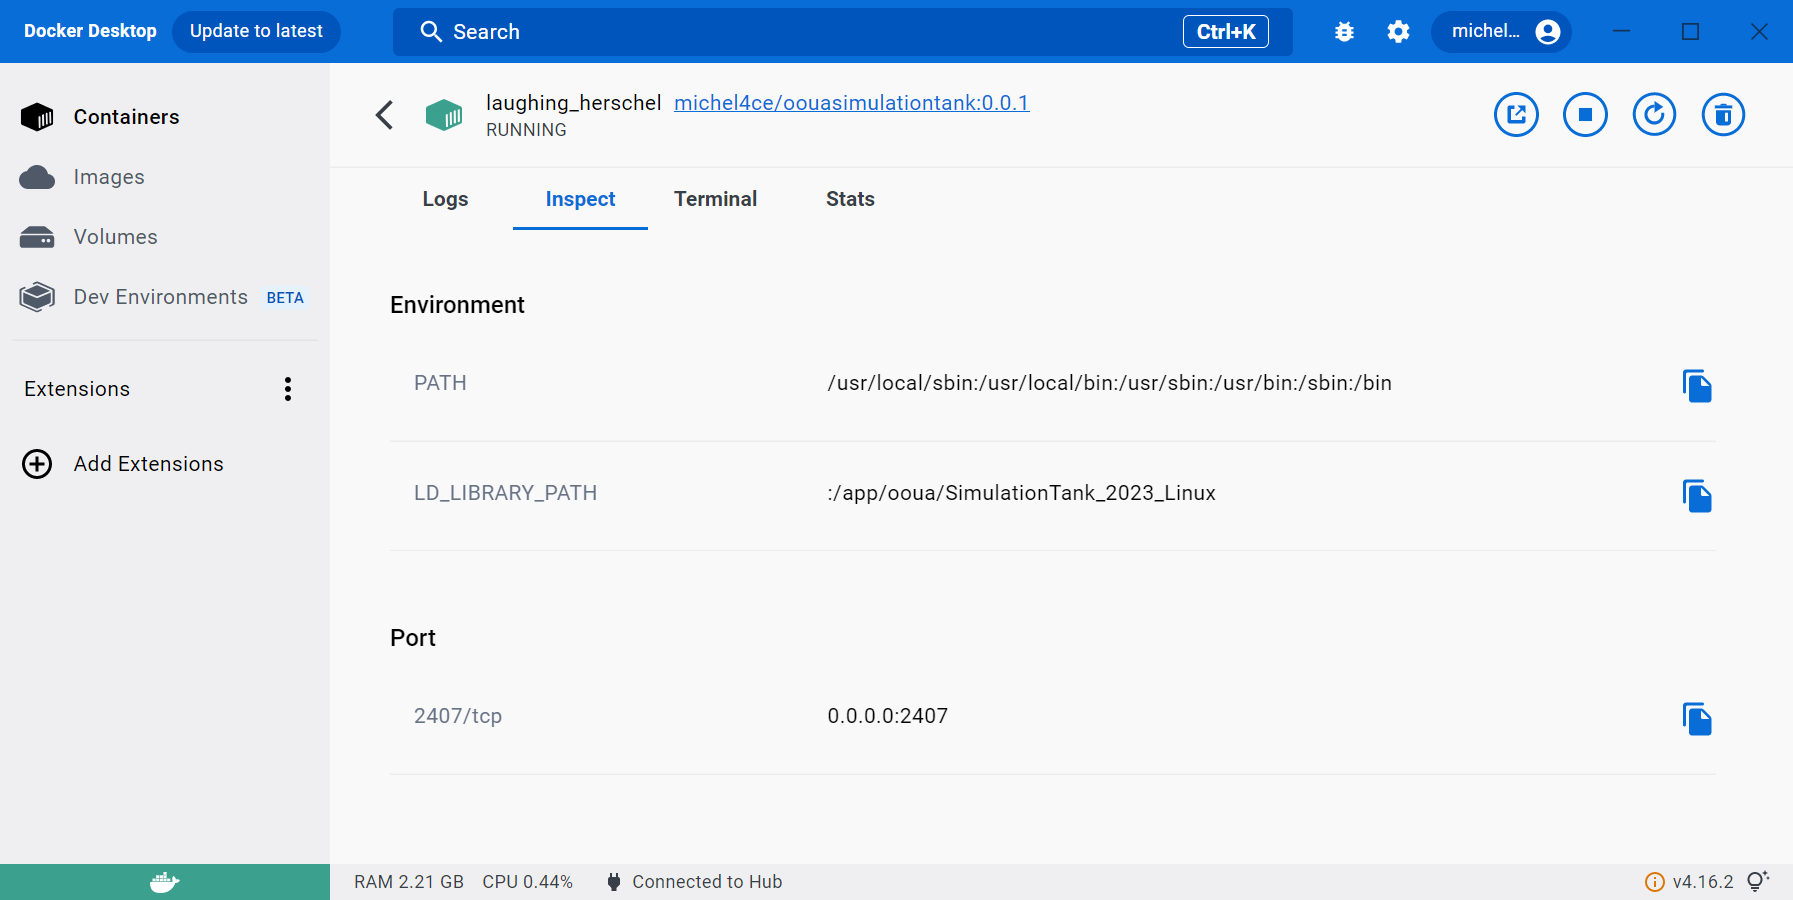Copy the 2407/tcp port mapping
Screen dimensions: 1793x900
[x=1696, y=719]
